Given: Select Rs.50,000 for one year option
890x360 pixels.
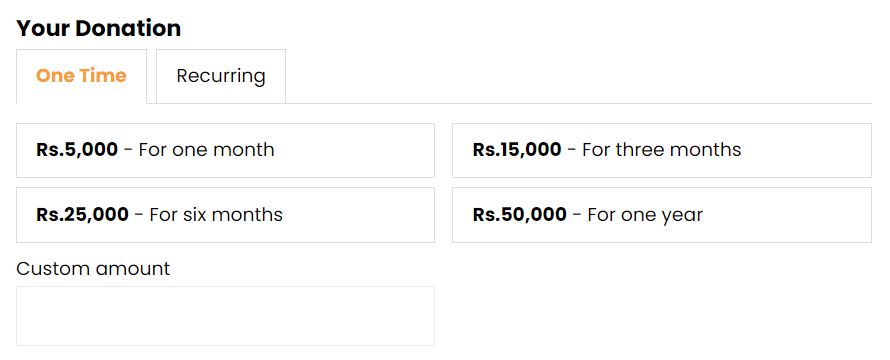Looking at the screenshot, I should click(x=662, y=215).
